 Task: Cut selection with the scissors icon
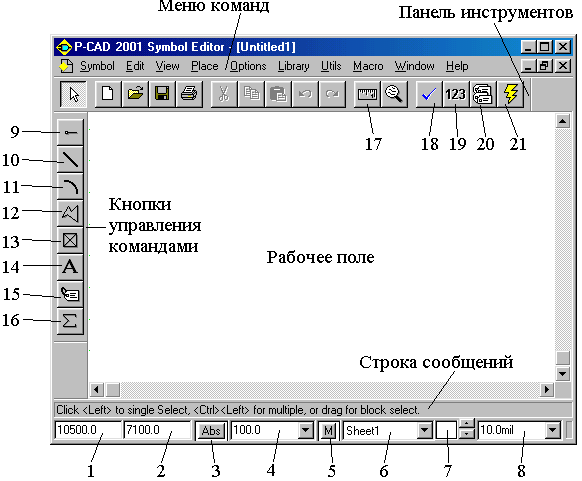pyautogui.click(x=224, y=94)
